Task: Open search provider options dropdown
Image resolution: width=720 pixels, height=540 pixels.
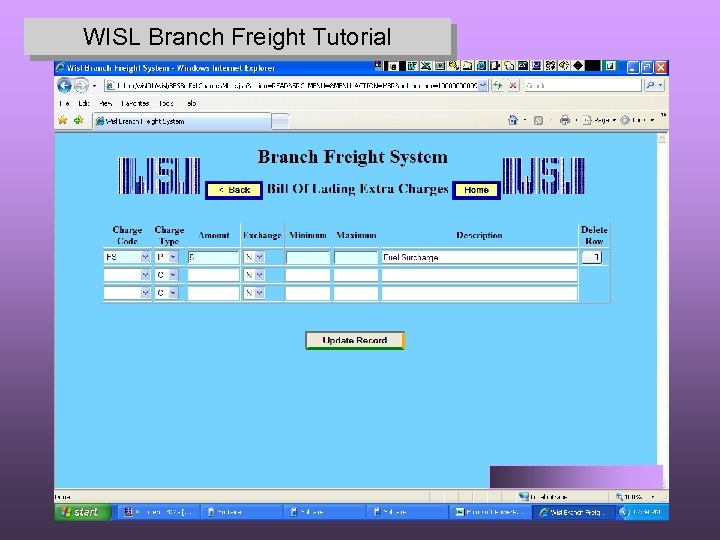Action: [x=660, y=85]
